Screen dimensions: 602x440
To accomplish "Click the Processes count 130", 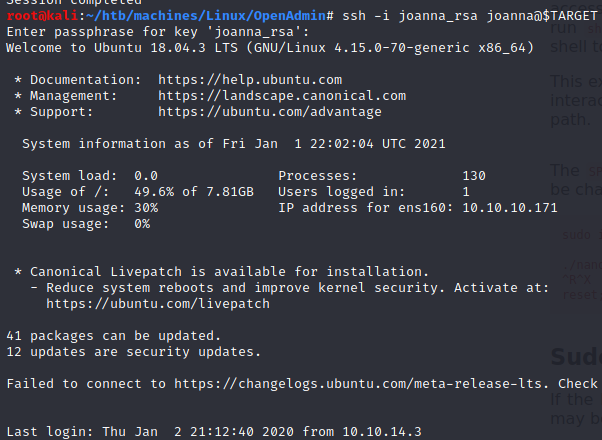I will pyautogui.click(x=474, y=176).
